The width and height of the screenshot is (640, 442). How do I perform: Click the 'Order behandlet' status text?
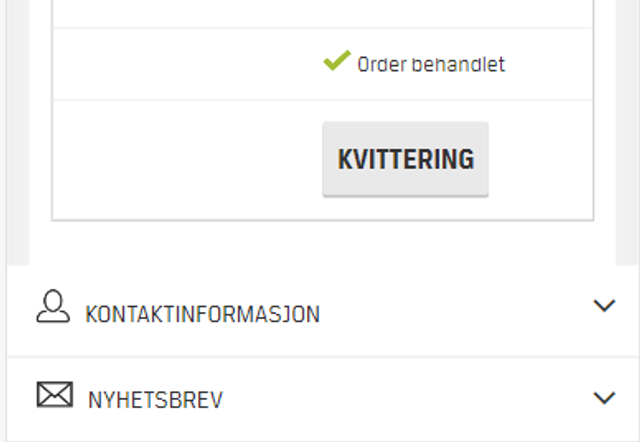tap(431, 65)
